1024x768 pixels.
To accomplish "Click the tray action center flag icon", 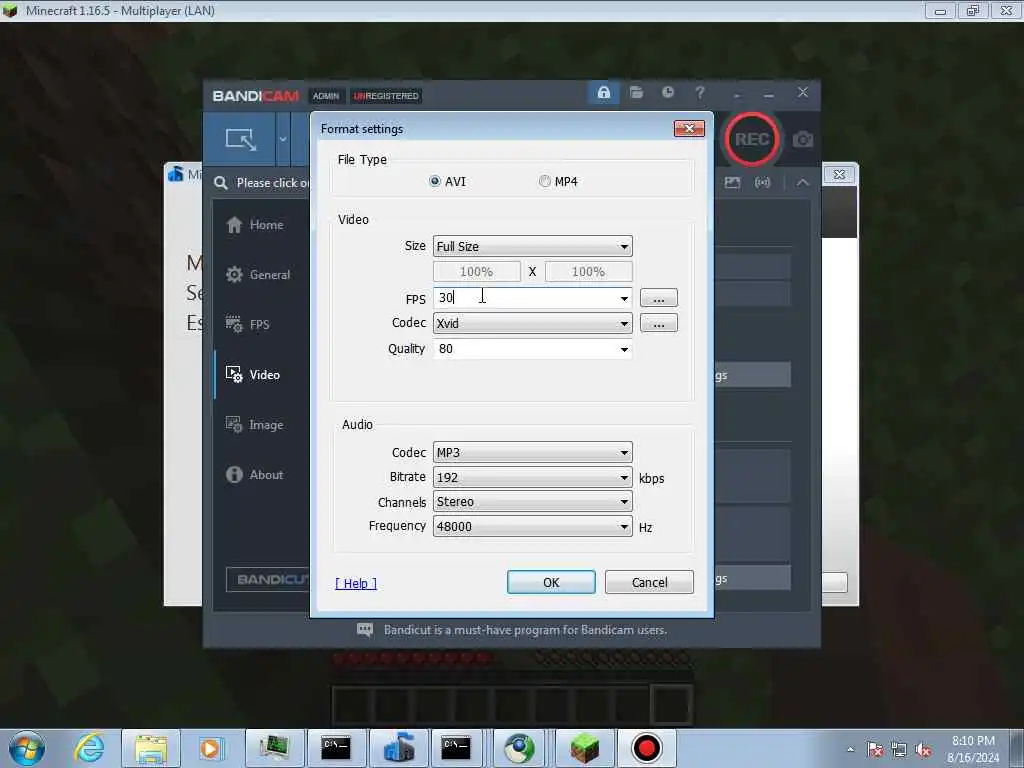I will [x=875, y=750].
